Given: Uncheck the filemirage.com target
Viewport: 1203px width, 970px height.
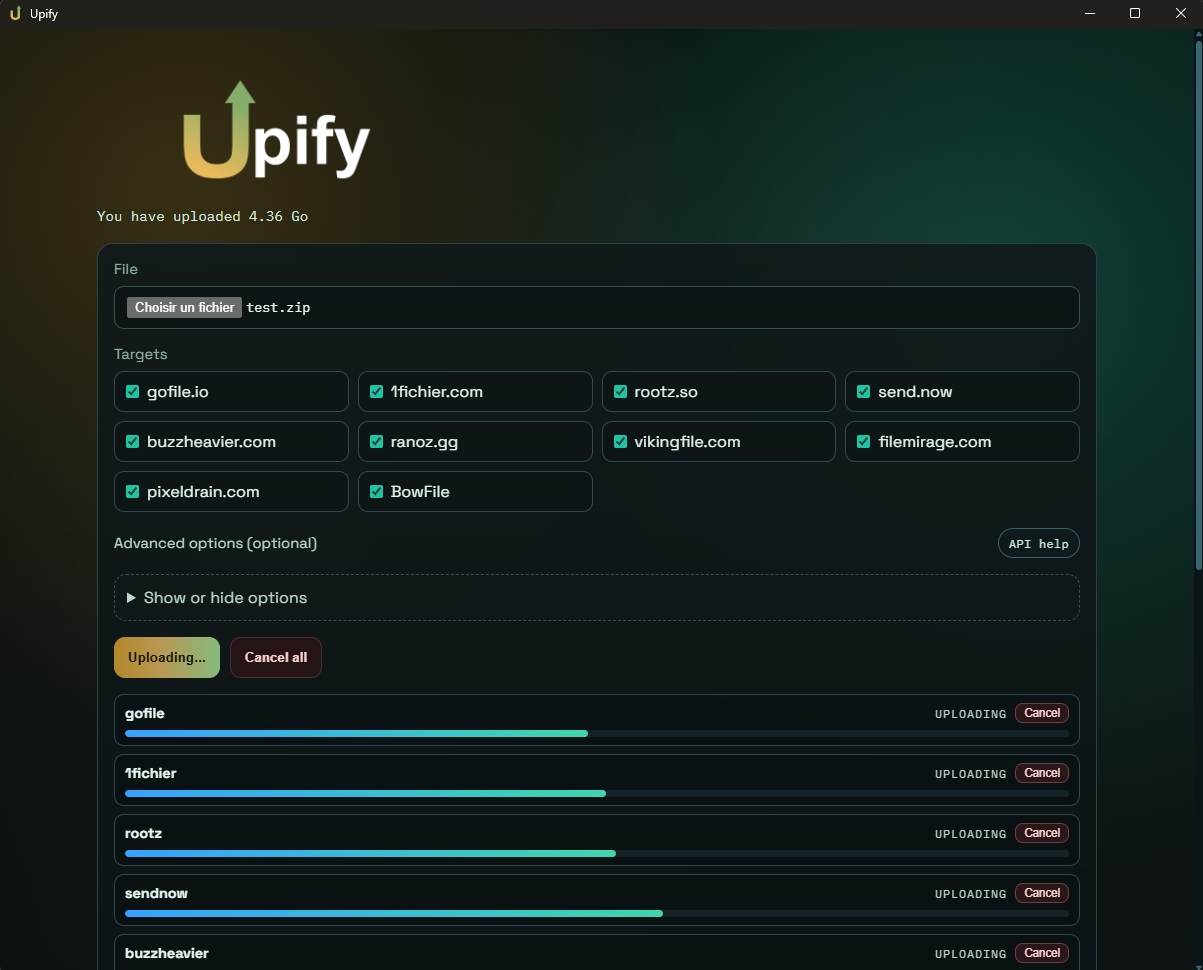Looking at the screenshot, I should point(865,442).
